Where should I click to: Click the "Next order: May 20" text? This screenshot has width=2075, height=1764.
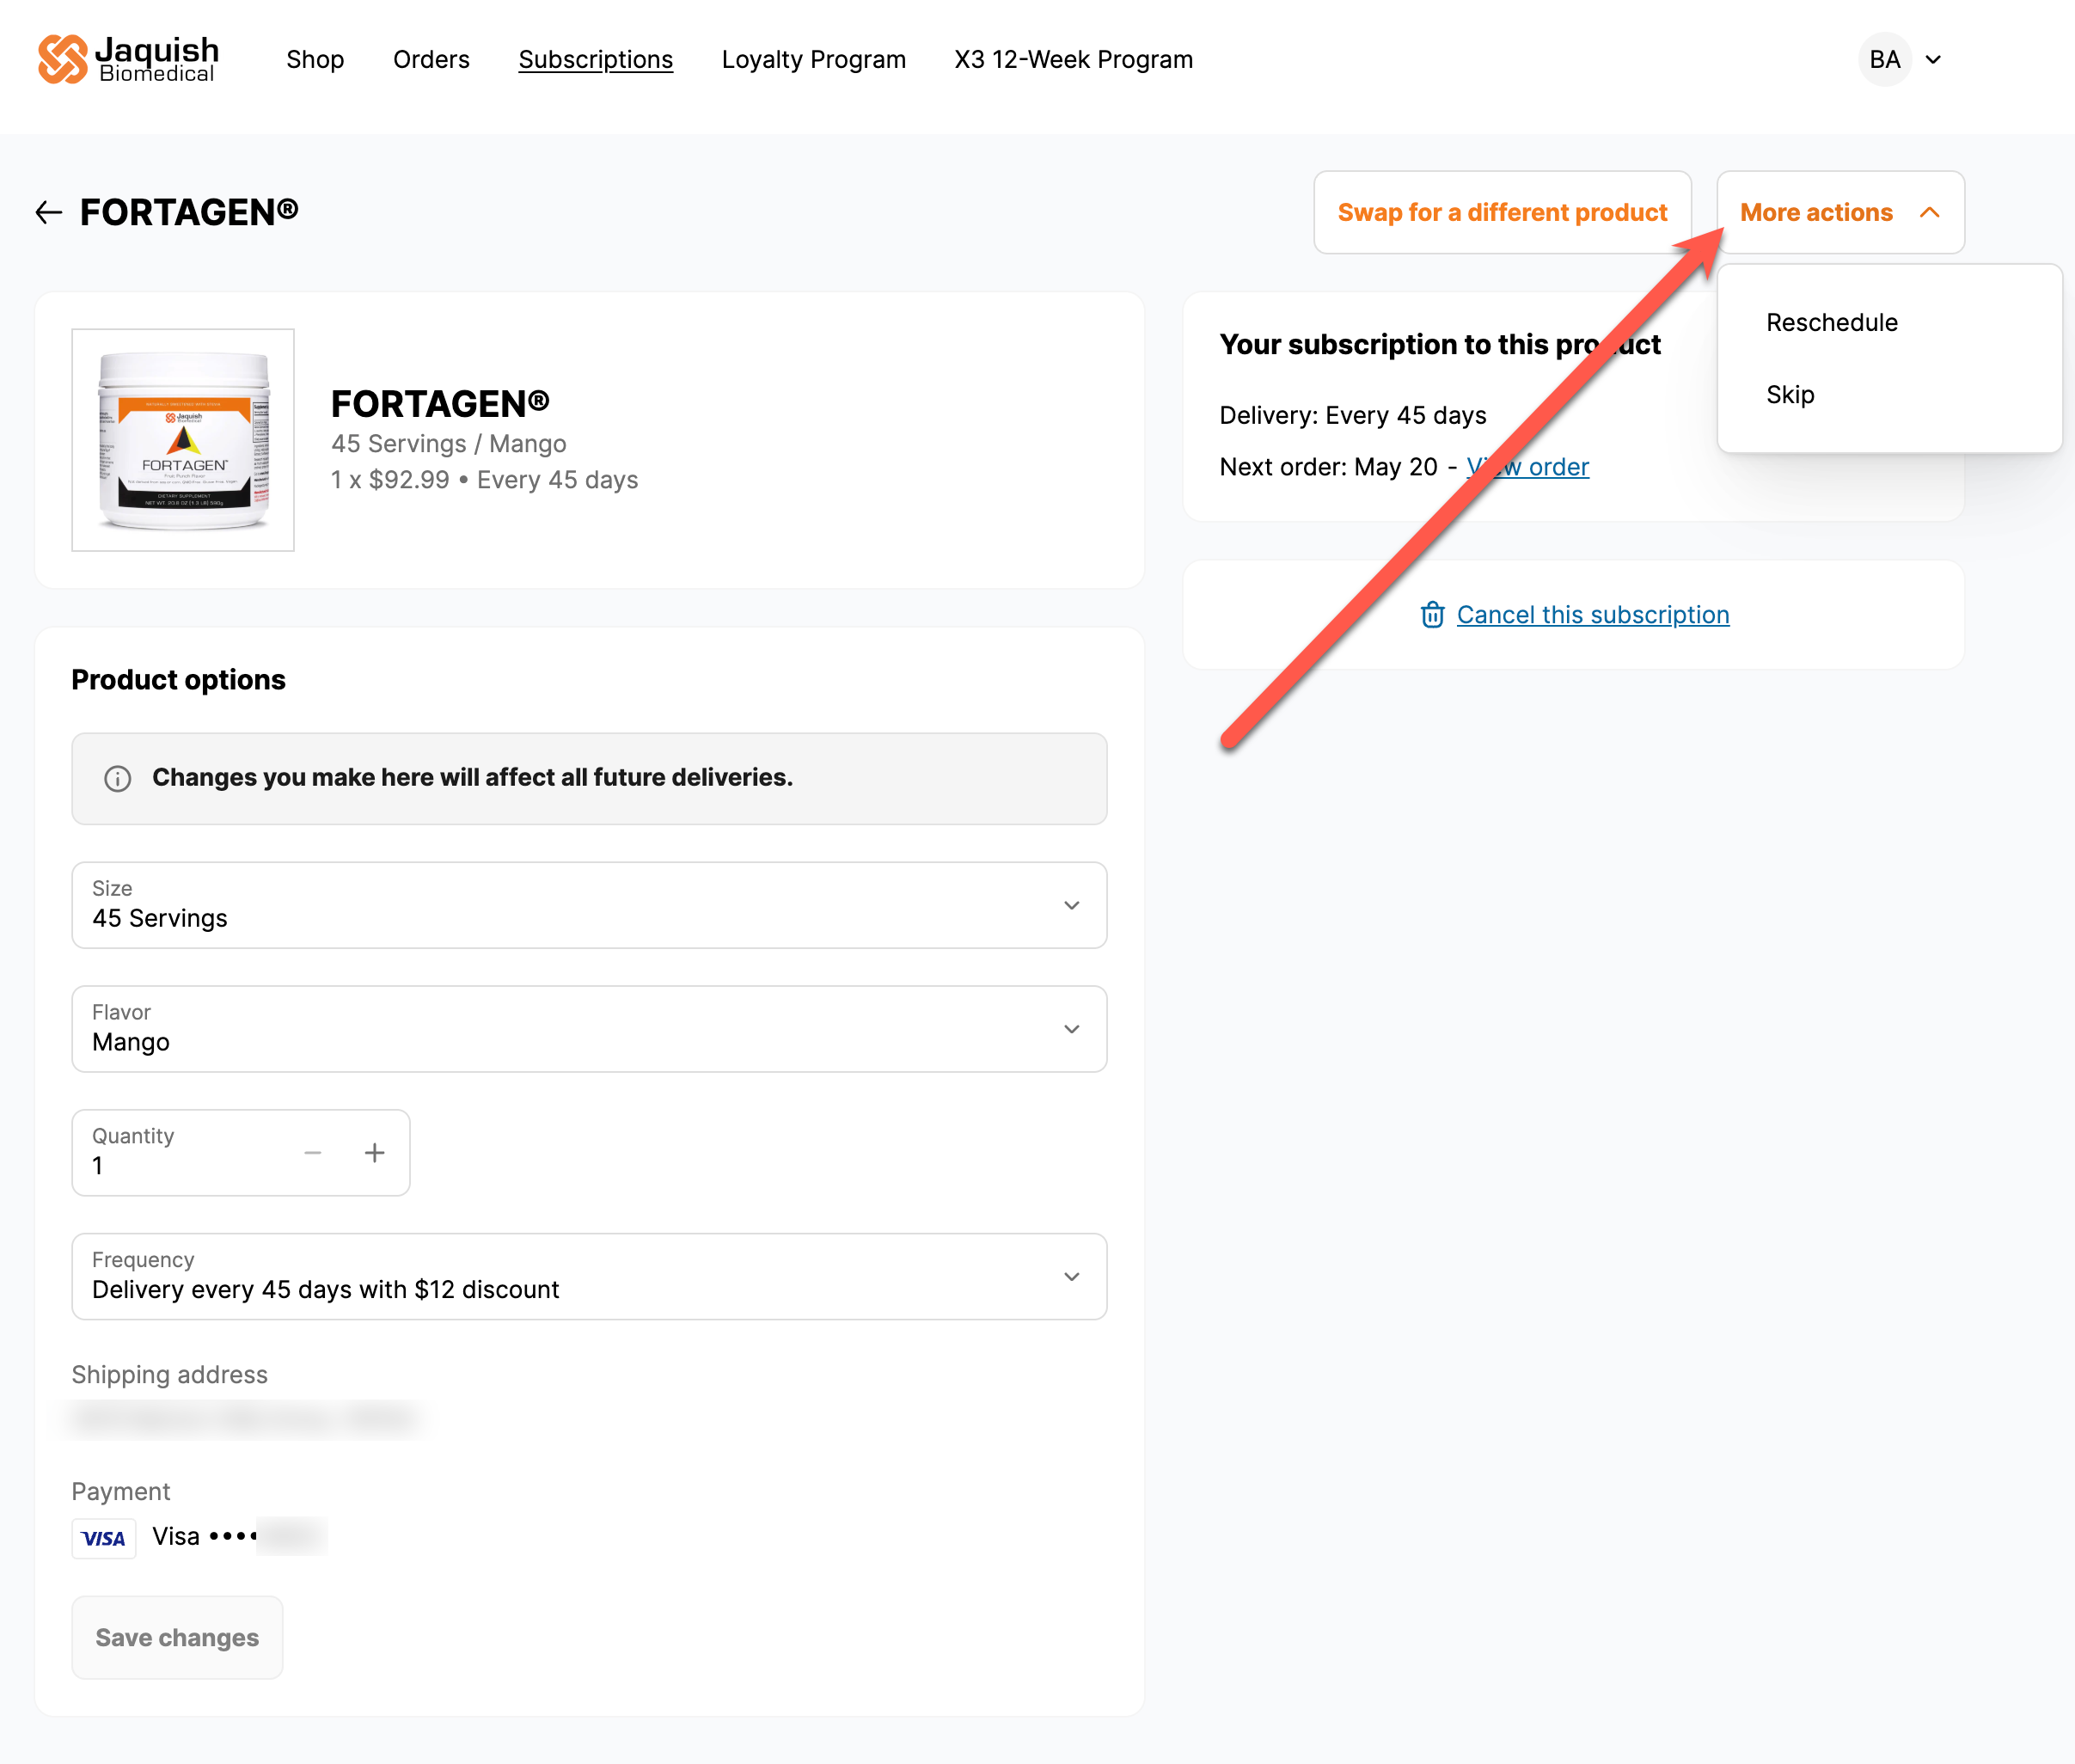tap(1328, 467)
